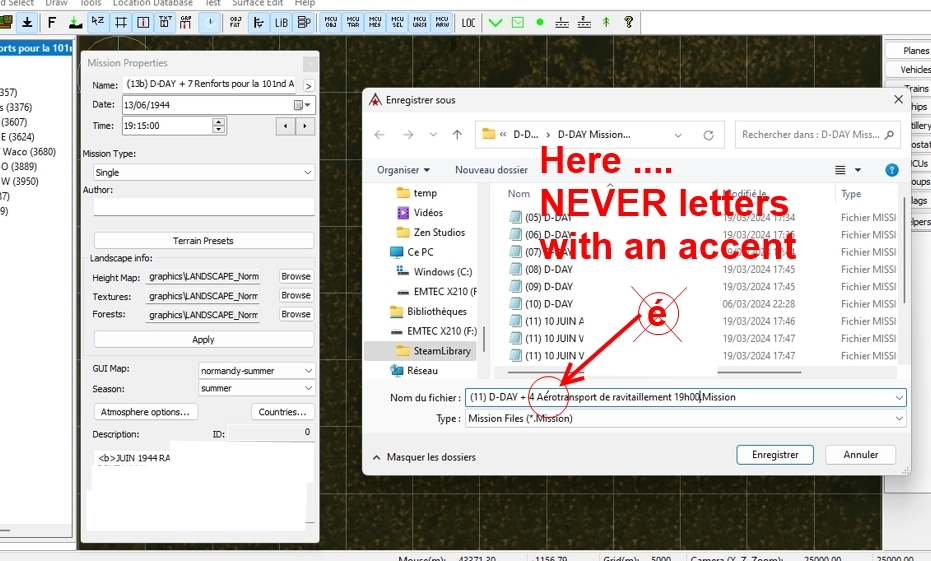Collapse folders with Masquer les dossiers
The width and height of the screenshot is (931, 561).
(x=425, y=457)
